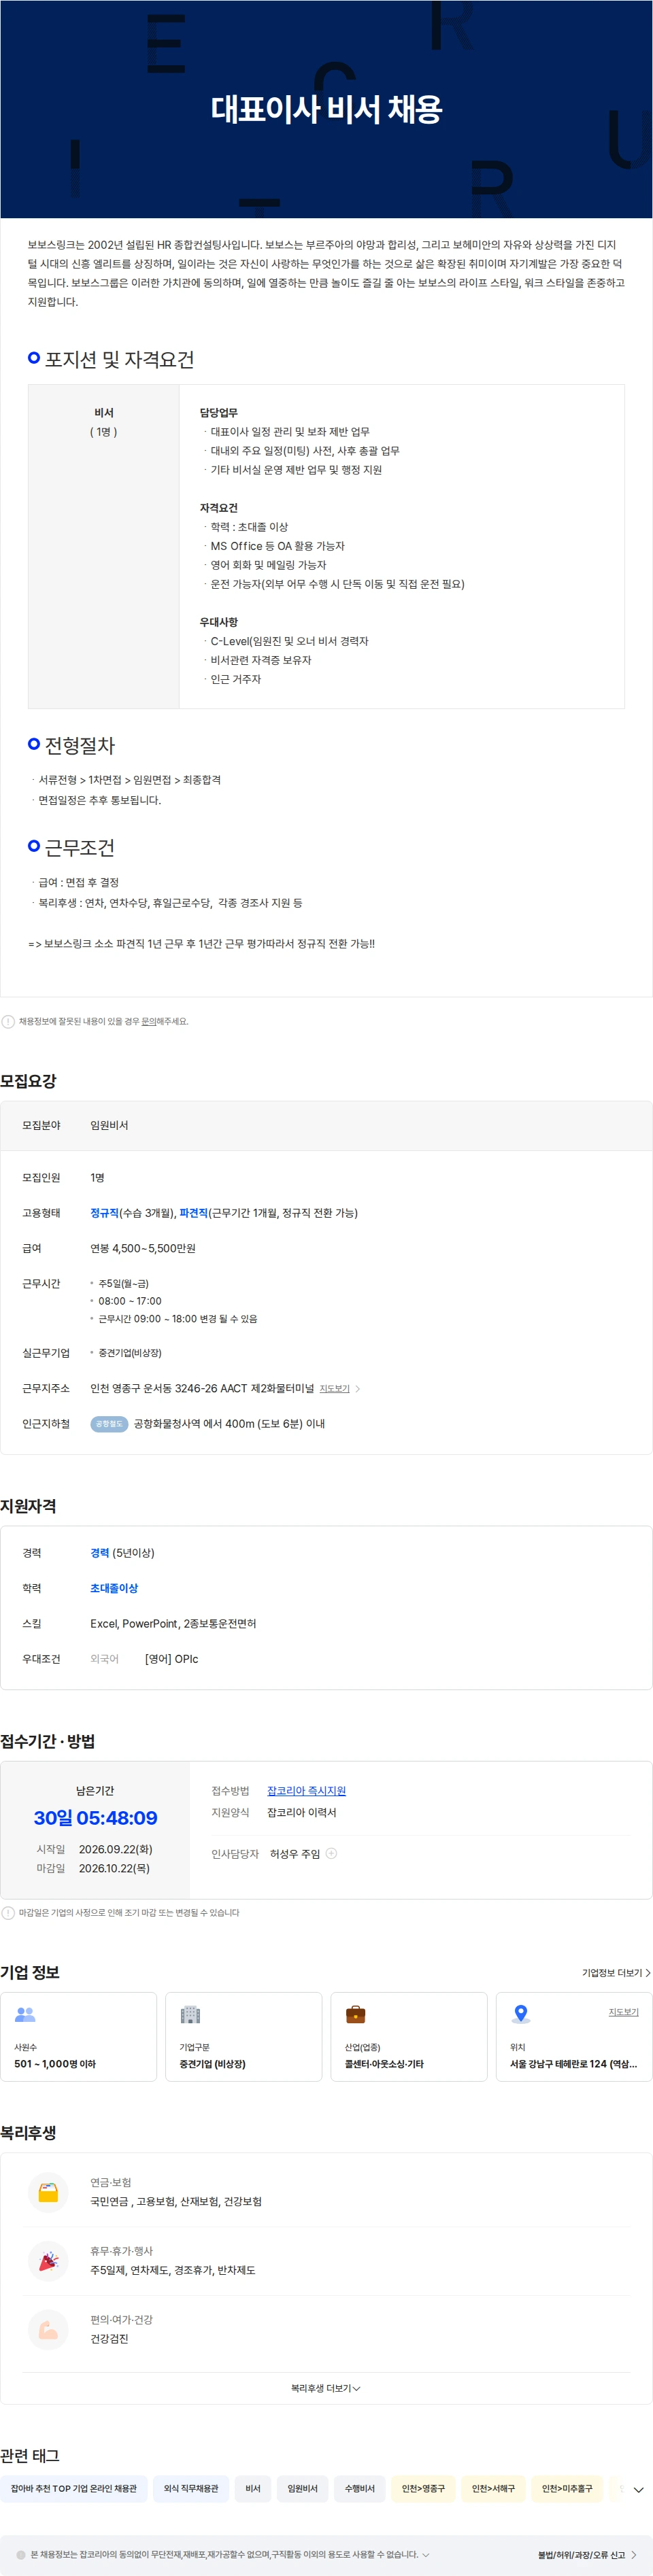Click the 전형절차 heading
The height and width of the screenshot is (2576, 653).
(80, 745)
